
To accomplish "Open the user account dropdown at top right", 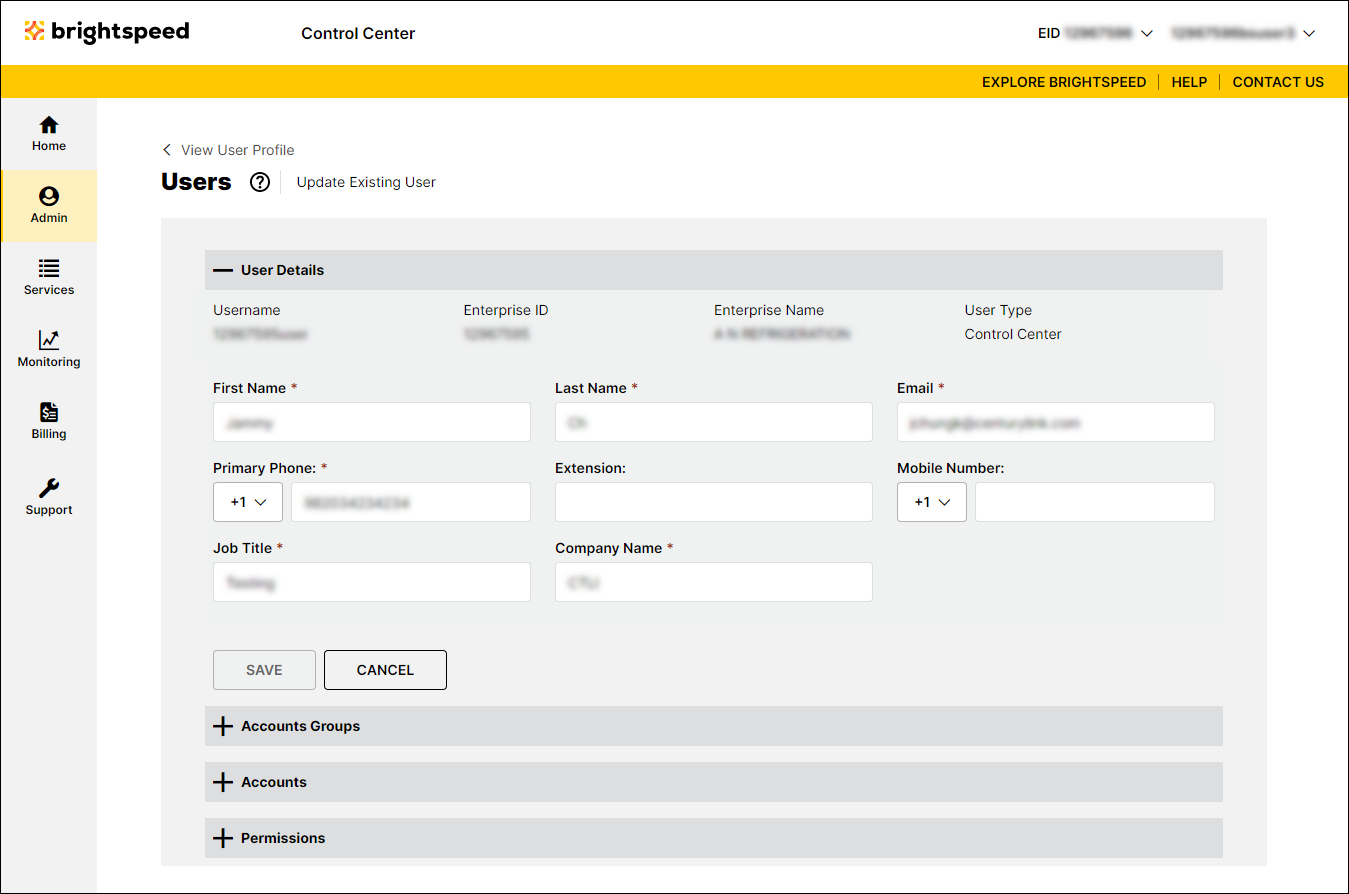I will tap(1243, 33).
